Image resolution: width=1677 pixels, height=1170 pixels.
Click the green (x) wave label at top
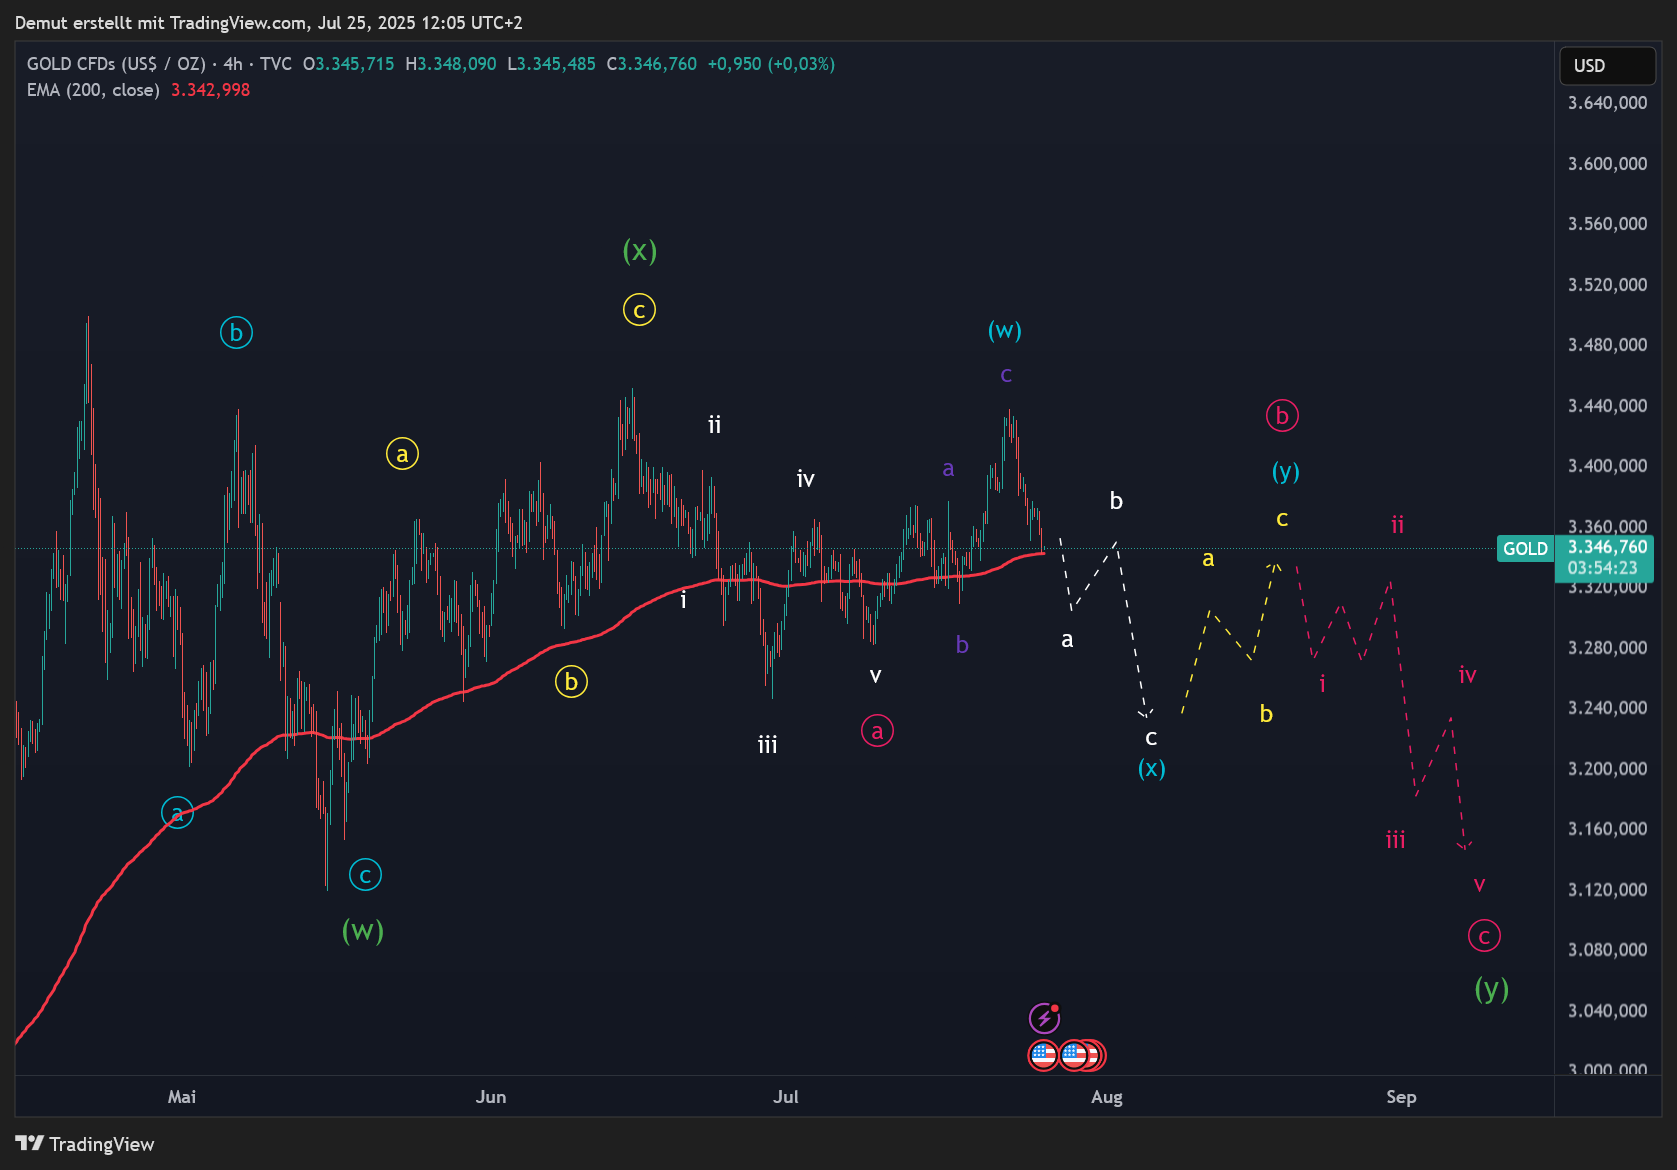[x=639, y=250]
